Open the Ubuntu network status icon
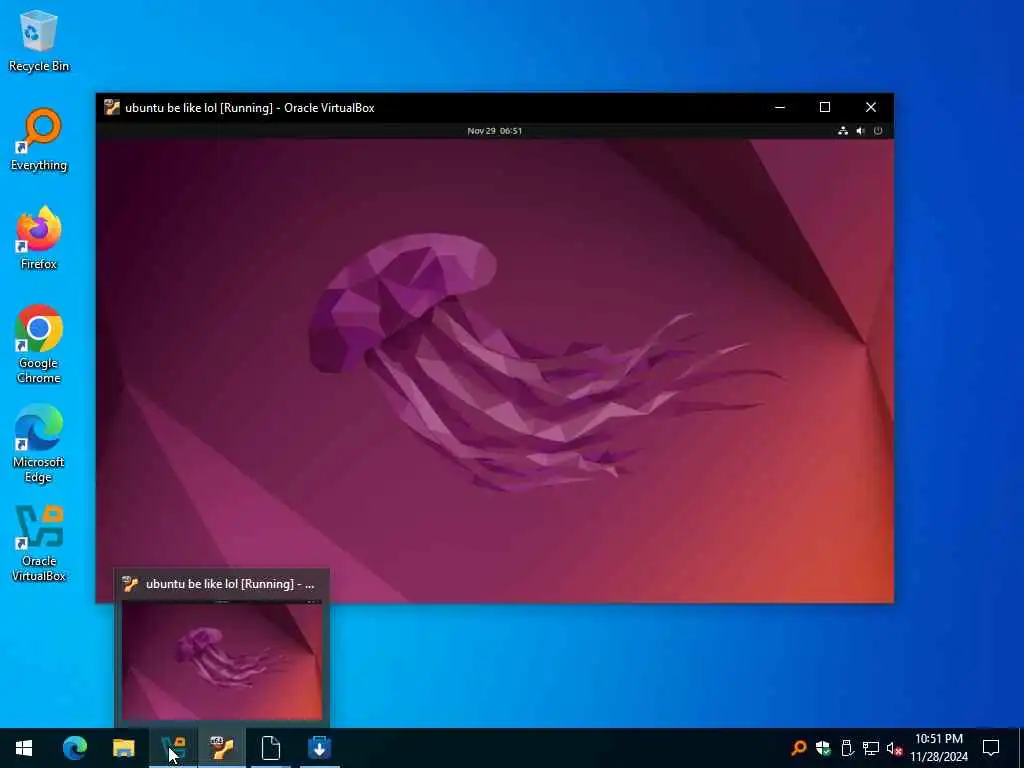This screenshot has height=768, width=1024. 843,131
